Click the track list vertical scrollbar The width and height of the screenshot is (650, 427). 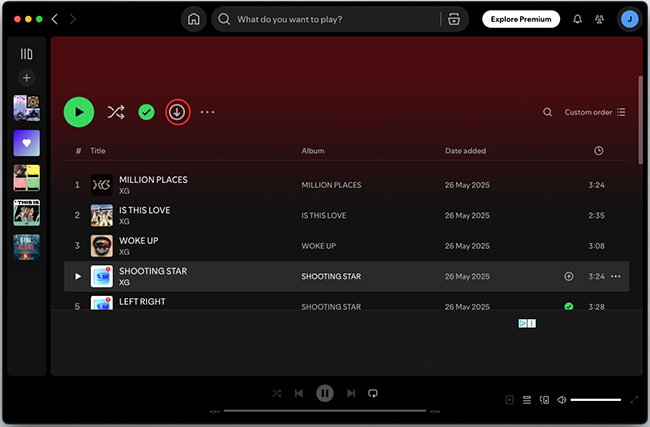coord(640,120)
